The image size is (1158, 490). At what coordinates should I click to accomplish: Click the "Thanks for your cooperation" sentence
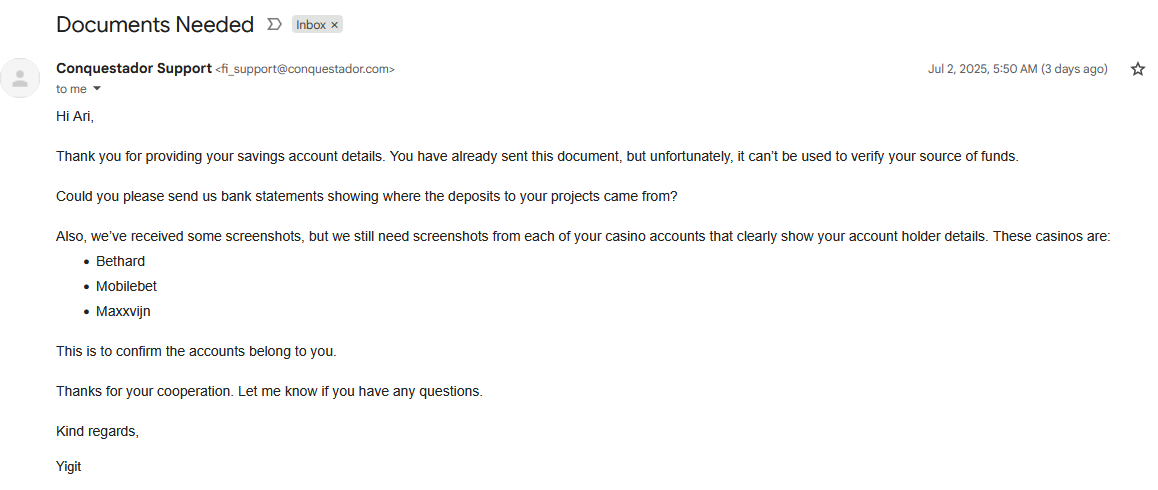click(270, 392)
